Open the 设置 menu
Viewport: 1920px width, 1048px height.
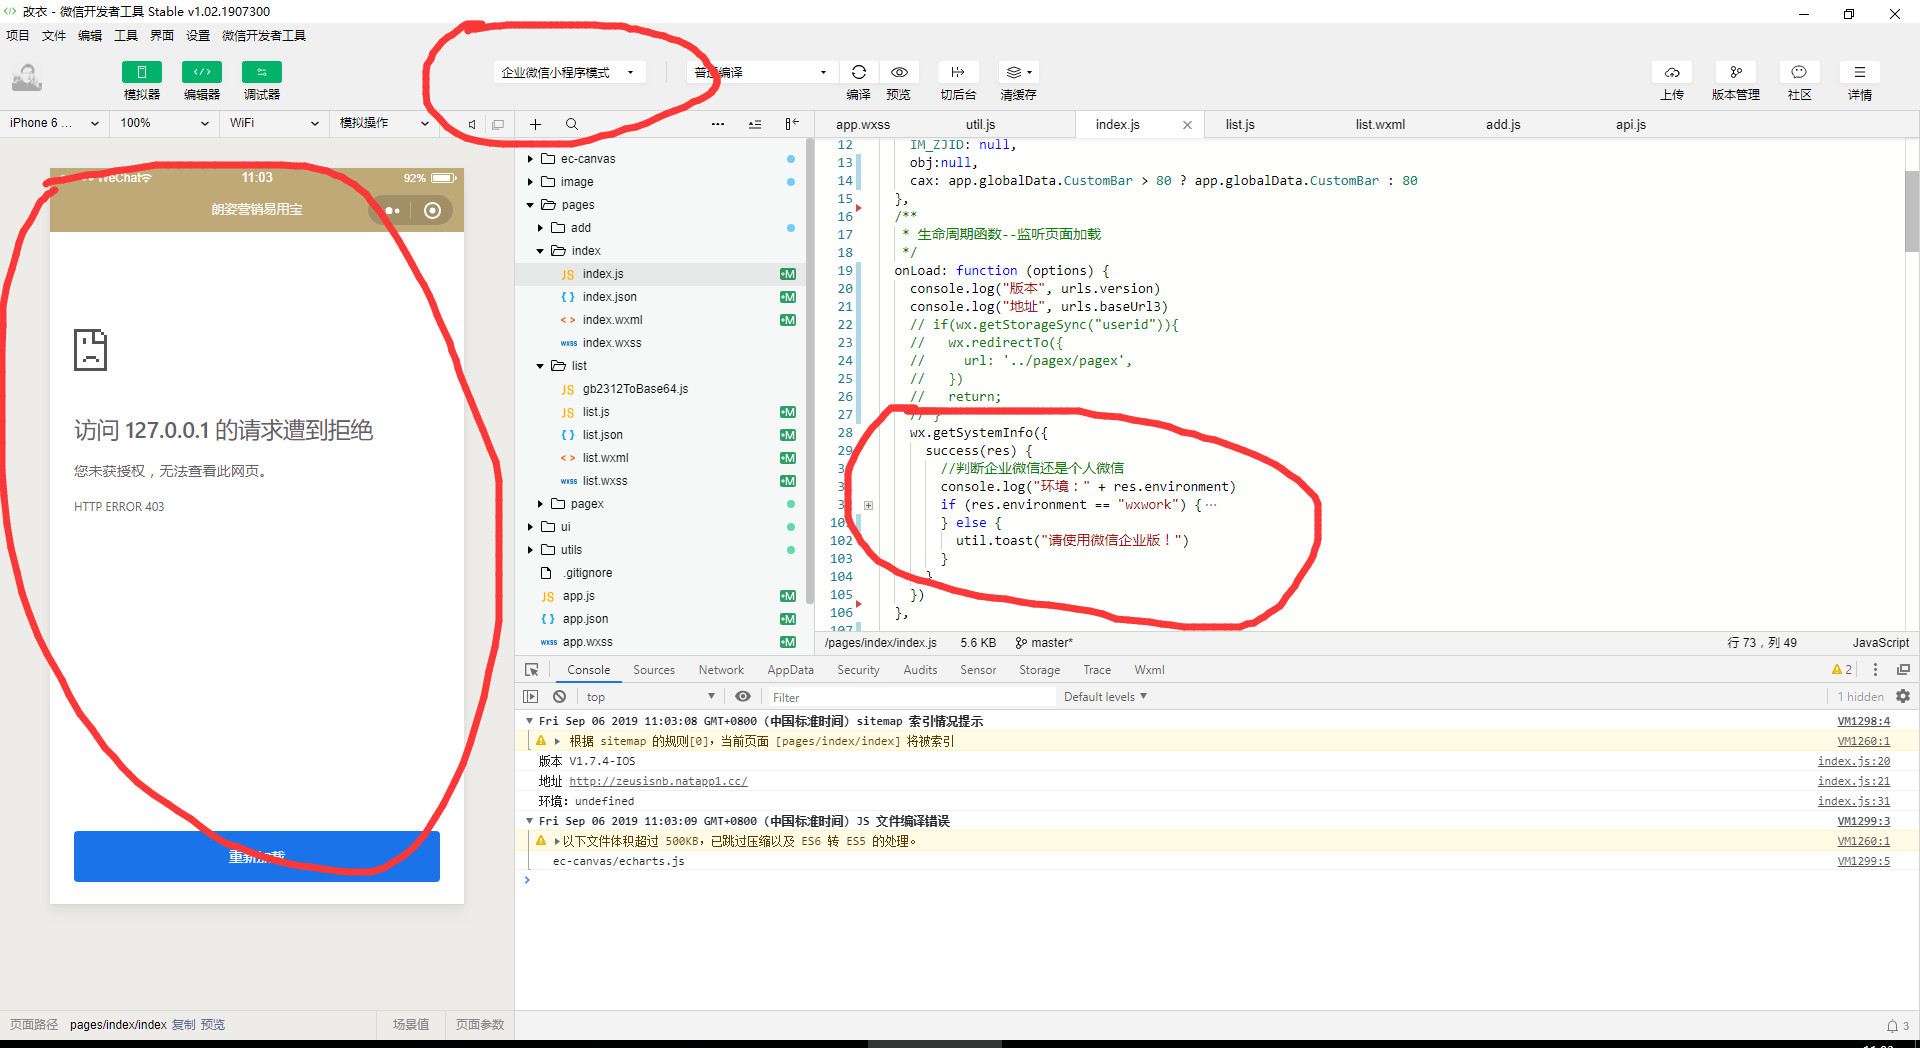click(198, 35)
